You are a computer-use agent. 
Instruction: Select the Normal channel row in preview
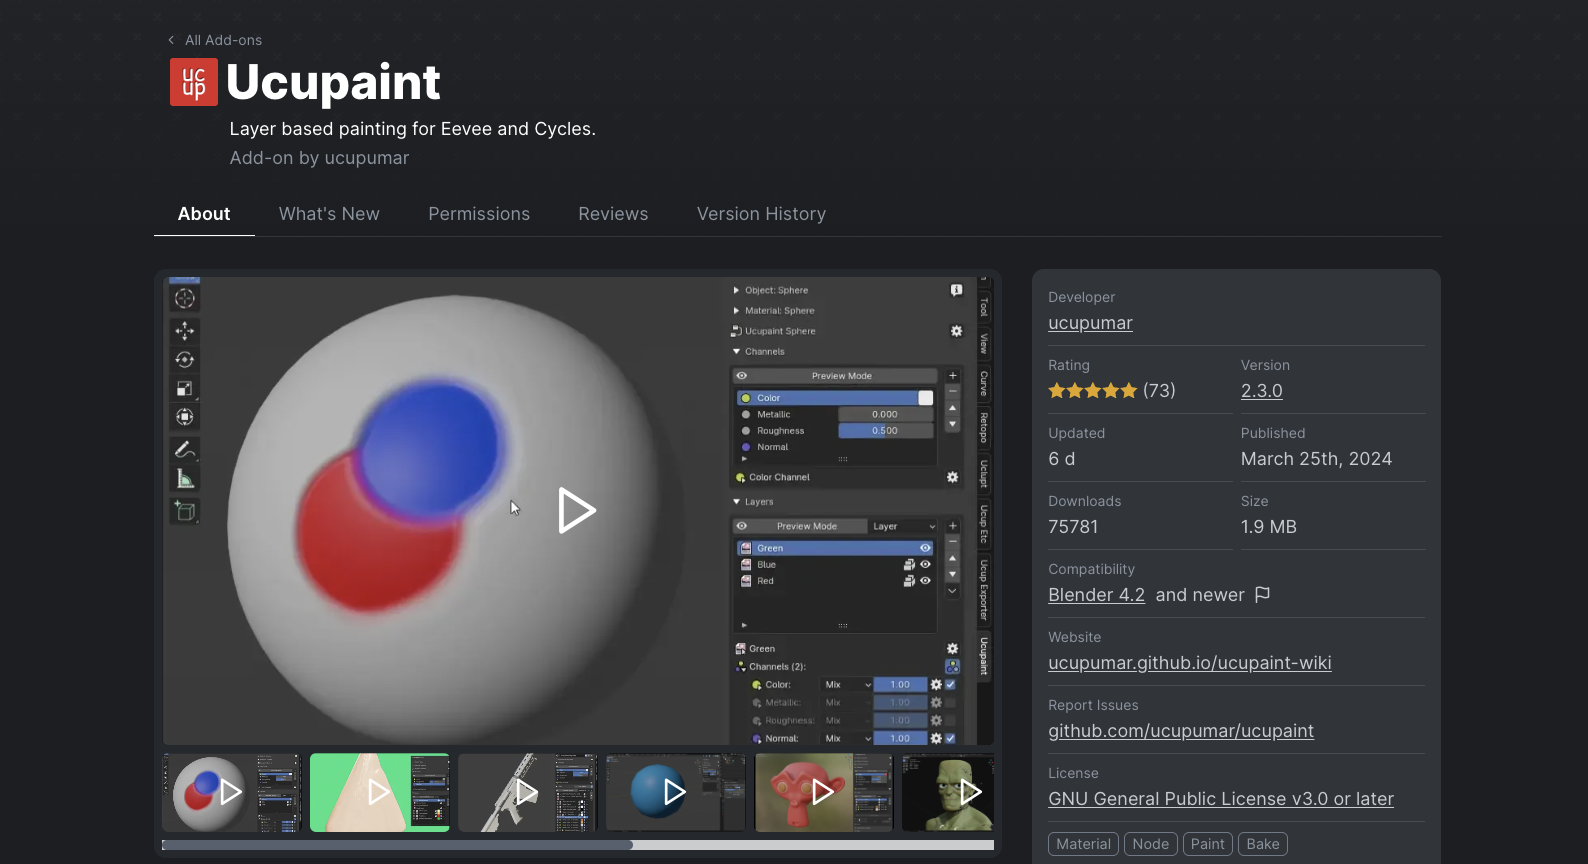point(835,447)
